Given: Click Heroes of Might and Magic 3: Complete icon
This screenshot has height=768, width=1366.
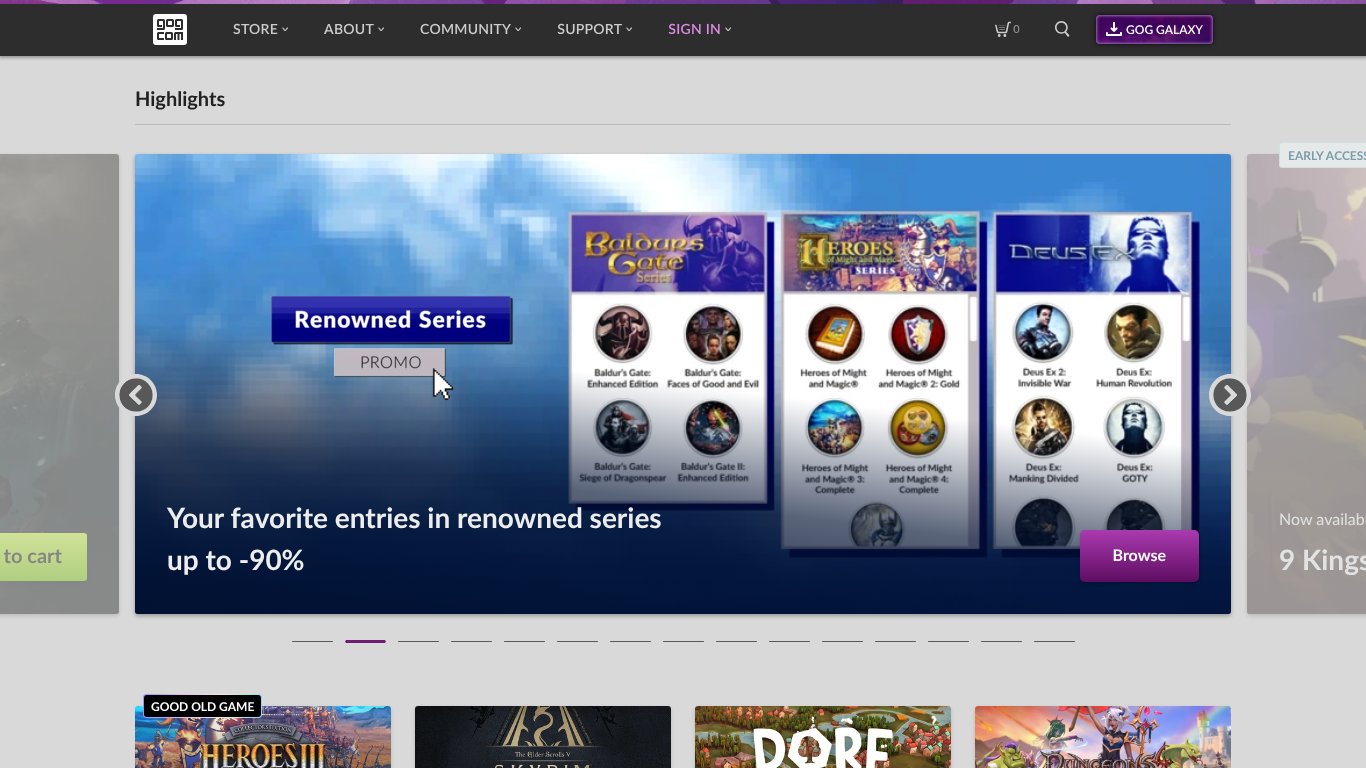Looking at the screenshot, I should click(833, 427).
